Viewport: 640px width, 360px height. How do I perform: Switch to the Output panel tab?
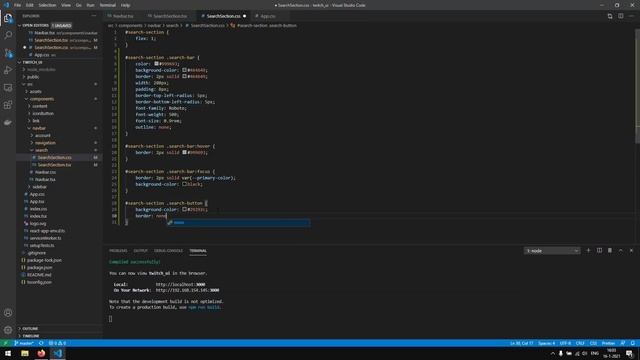point(140,251)
